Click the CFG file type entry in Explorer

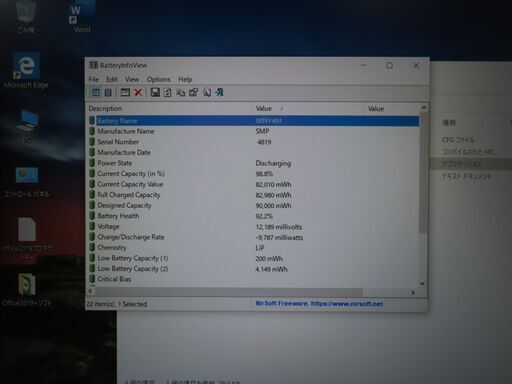coord(458,140)
